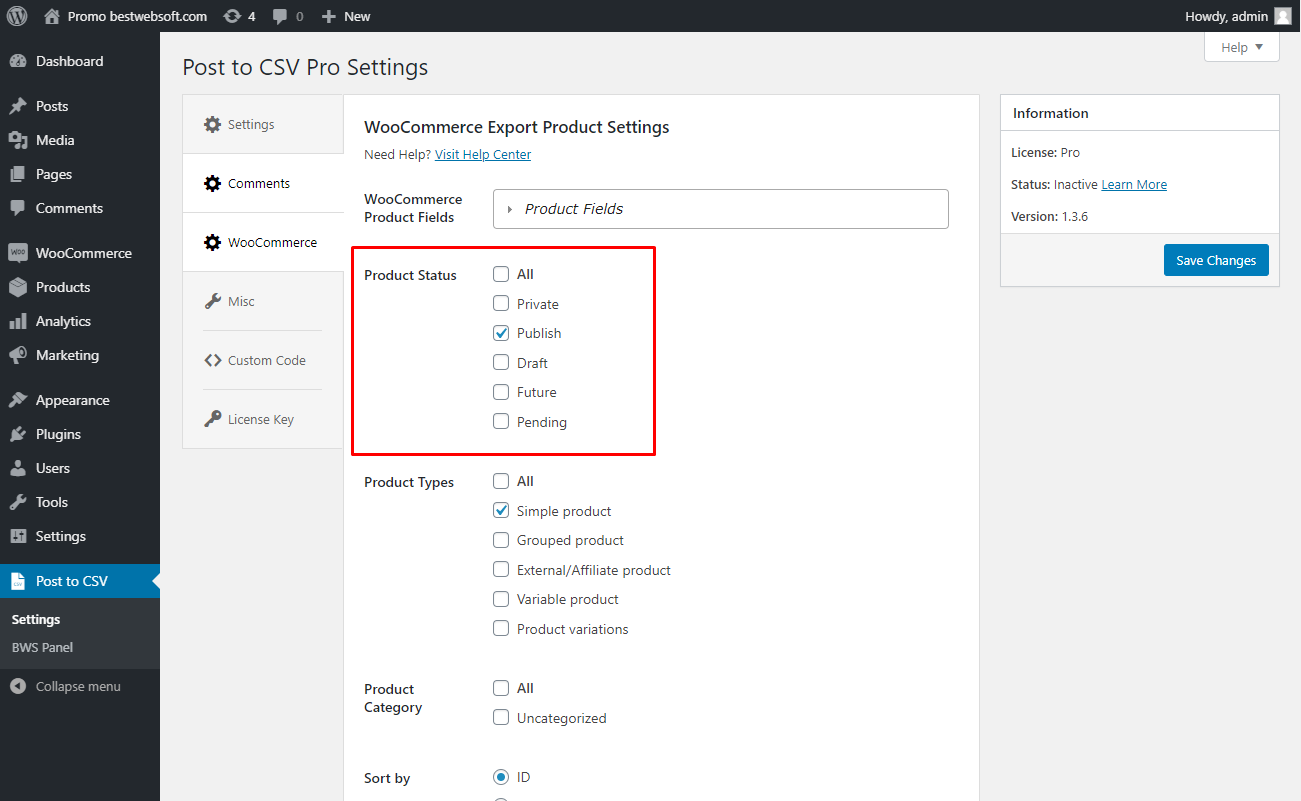Click the WordPress logo icon
This screenshot has width=1301, height=801.
(17, 16)
